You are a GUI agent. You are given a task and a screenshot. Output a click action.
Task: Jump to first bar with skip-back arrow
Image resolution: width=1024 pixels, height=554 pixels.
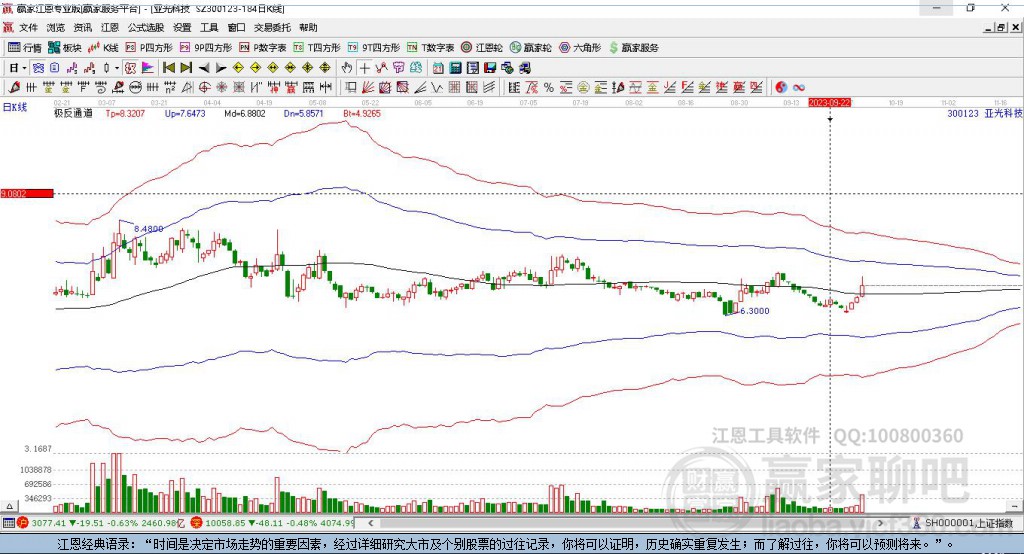pyautogui.click(x=168, y=68)
